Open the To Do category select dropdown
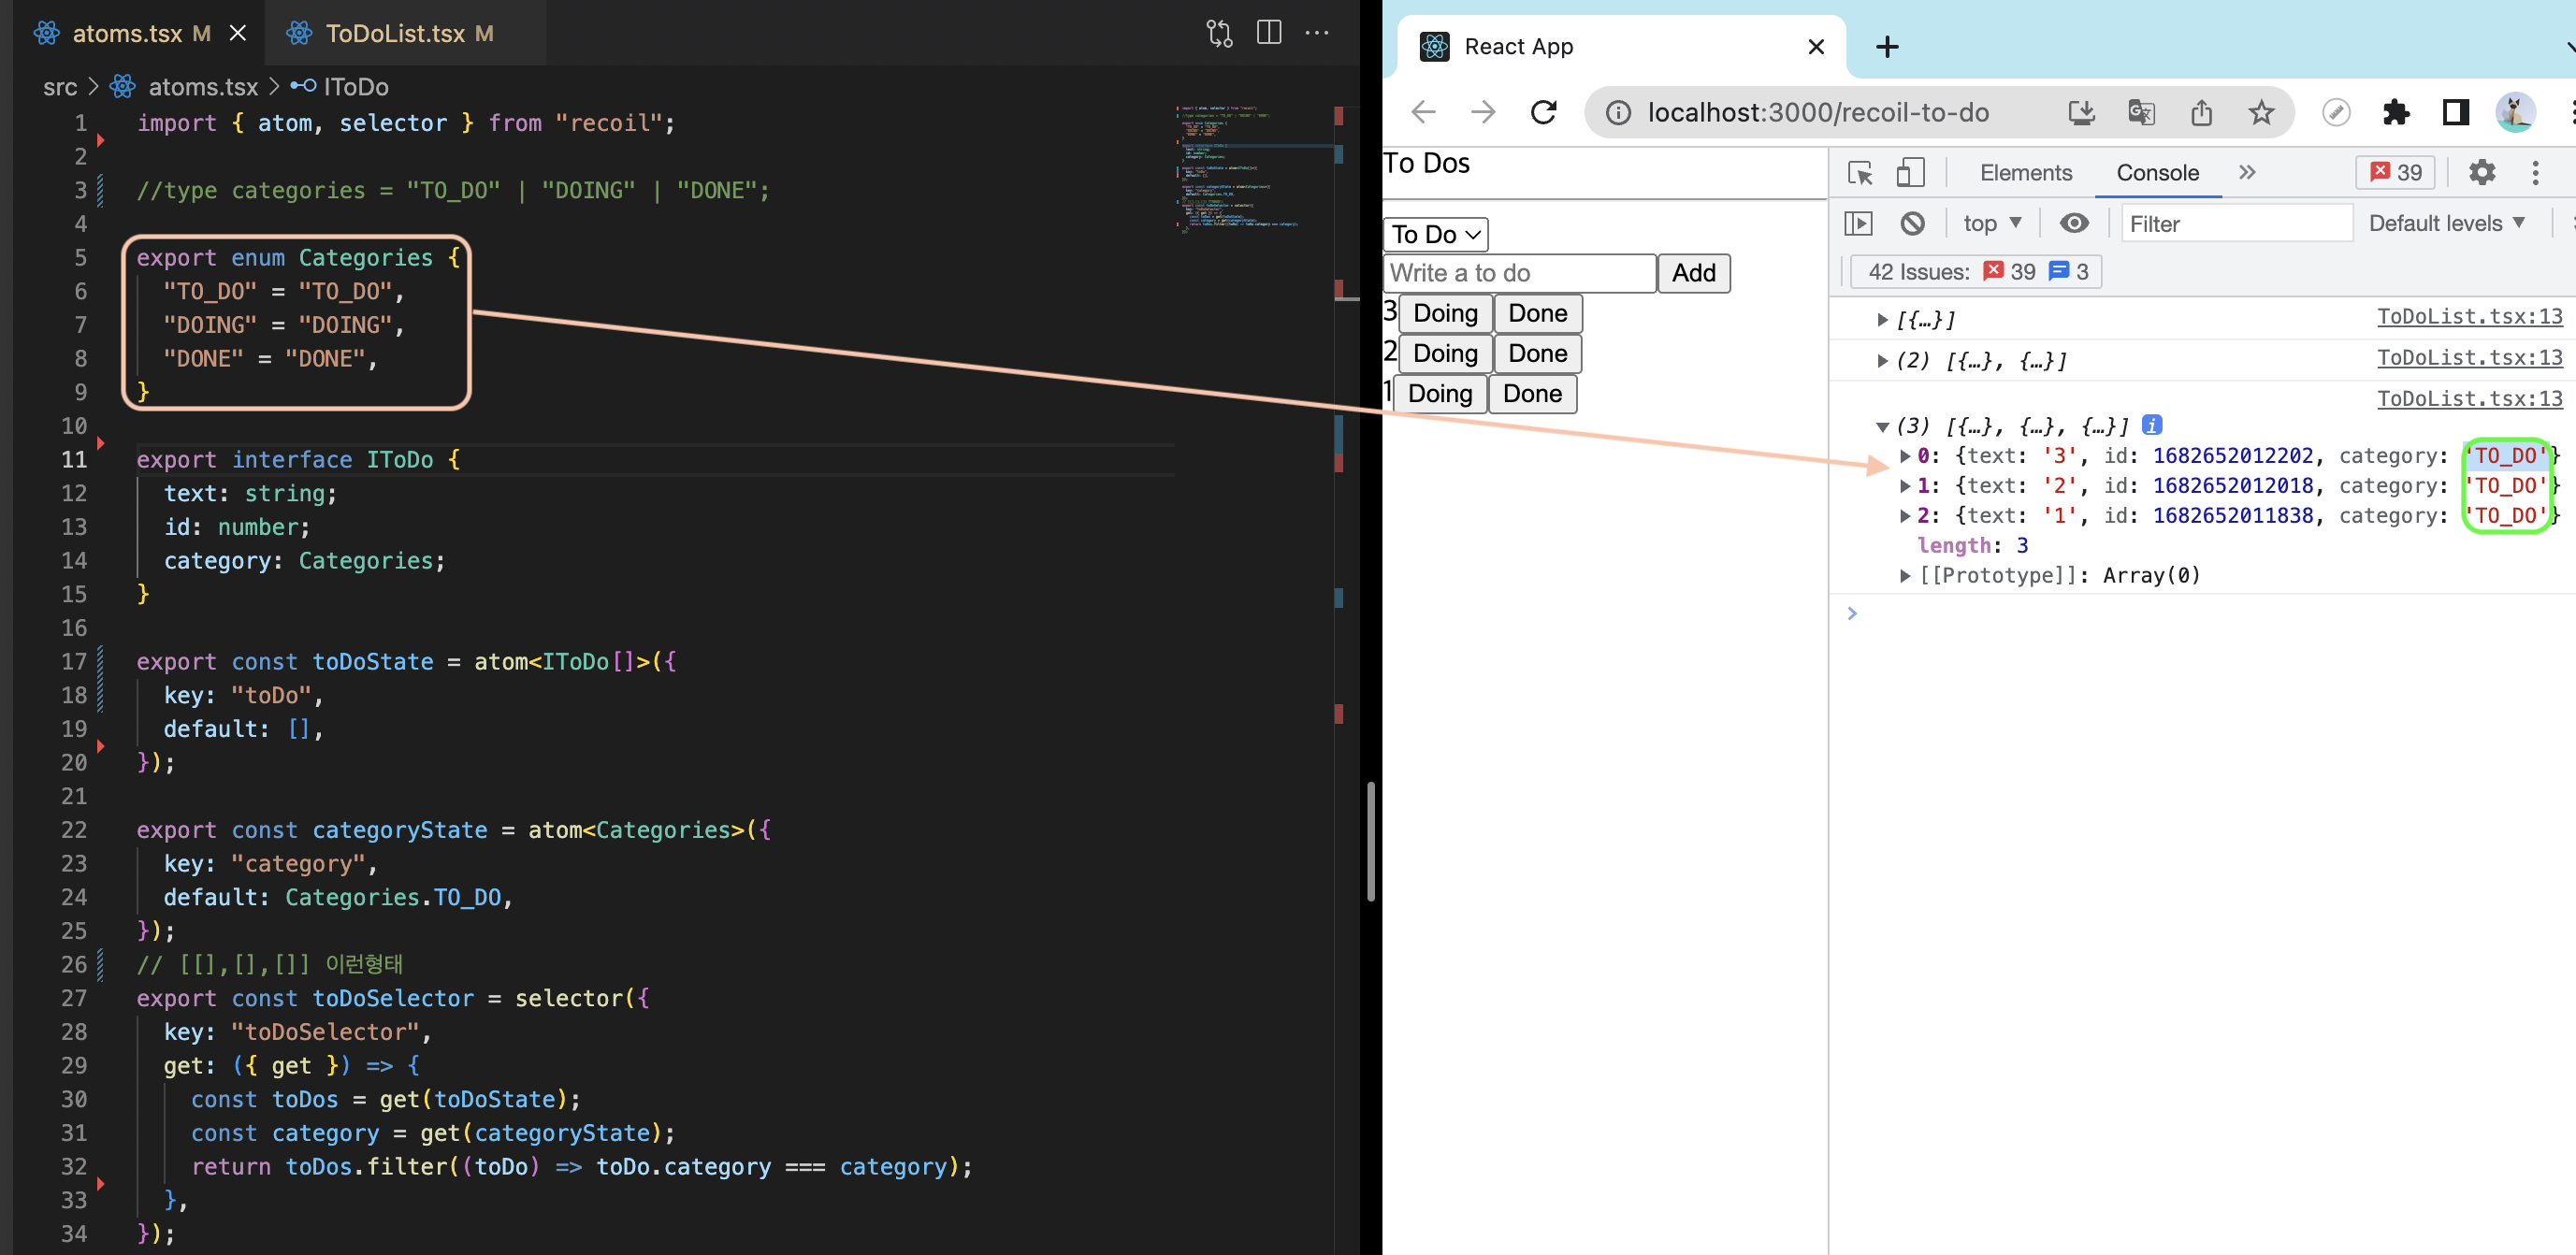Image resolution: width=2576 pixels, height=1255 pixels. pyautogui.click(x=1435, y=234)
